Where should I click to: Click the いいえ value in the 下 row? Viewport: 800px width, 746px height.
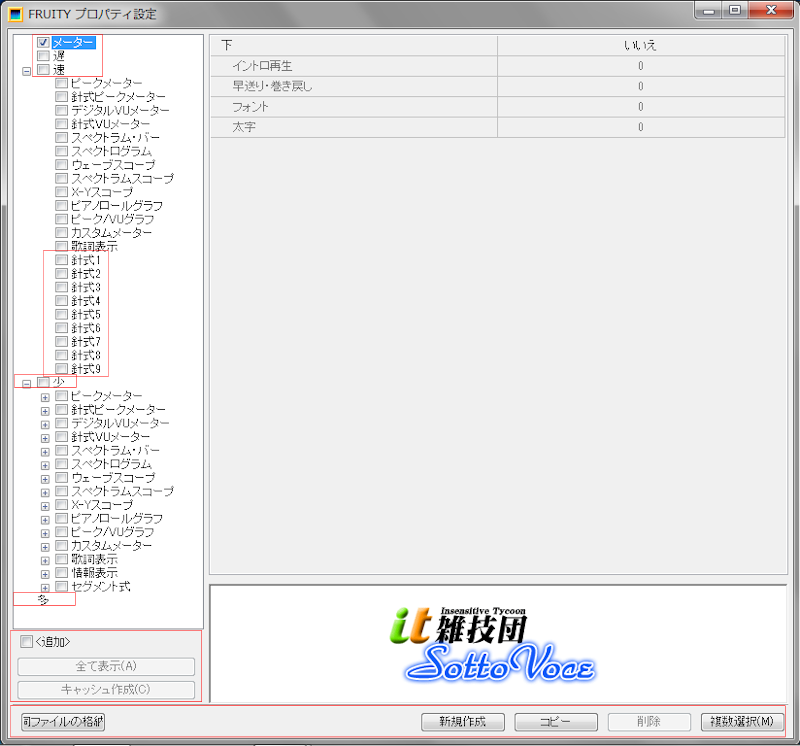pyautogui.click(x=639, y=45)
